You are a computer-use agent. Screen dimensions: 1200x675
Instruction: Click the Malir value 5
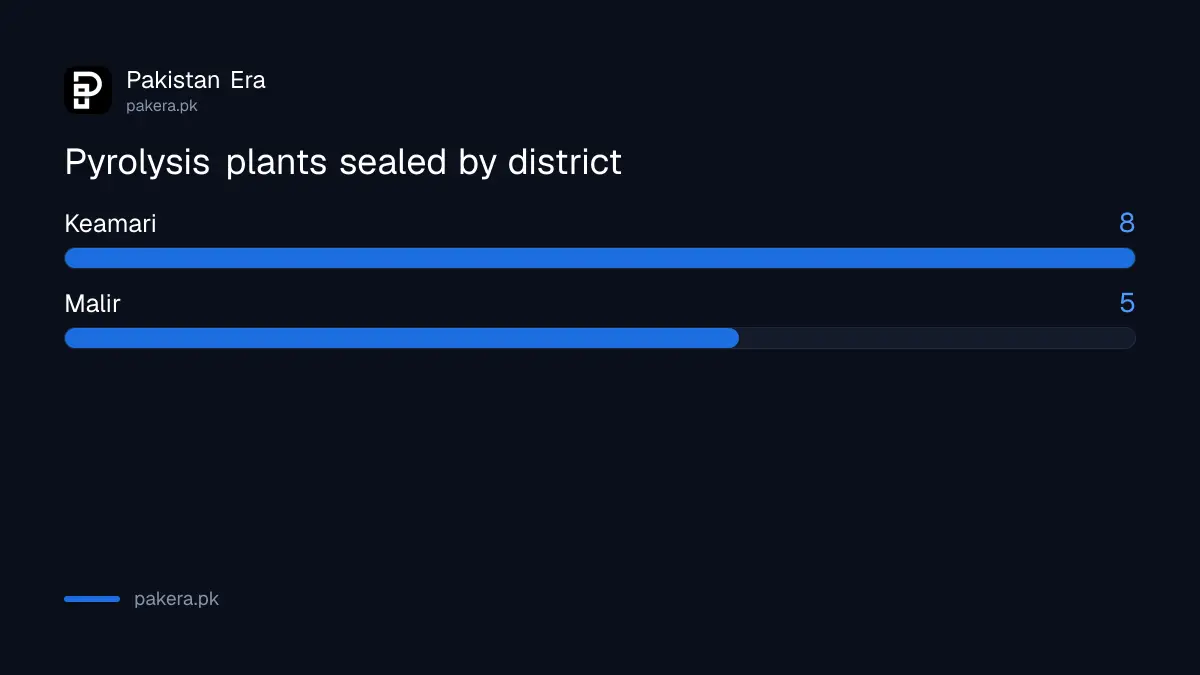(1127, 303)
